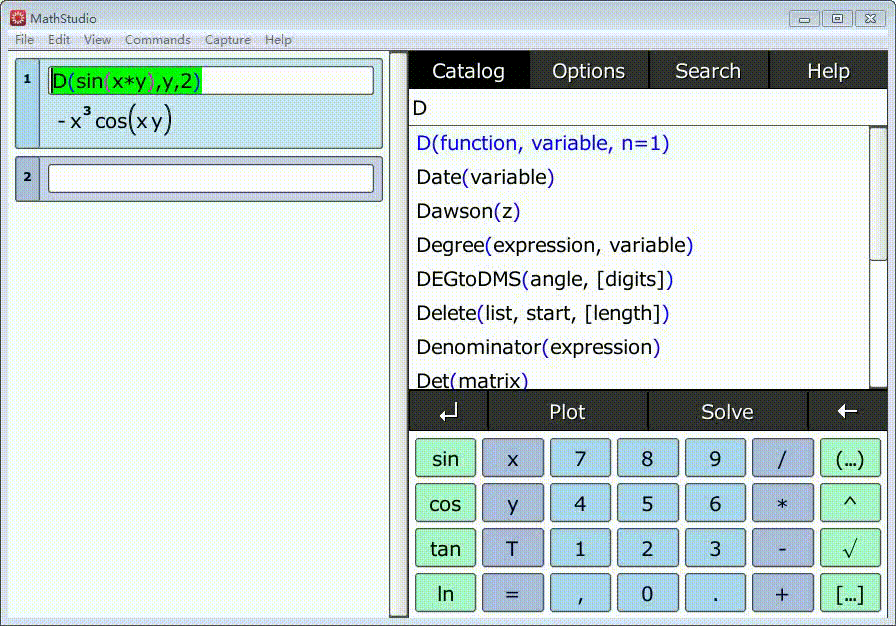Click the plus key
This screenshot has width=896, height=626.
(x=782, y=593)
